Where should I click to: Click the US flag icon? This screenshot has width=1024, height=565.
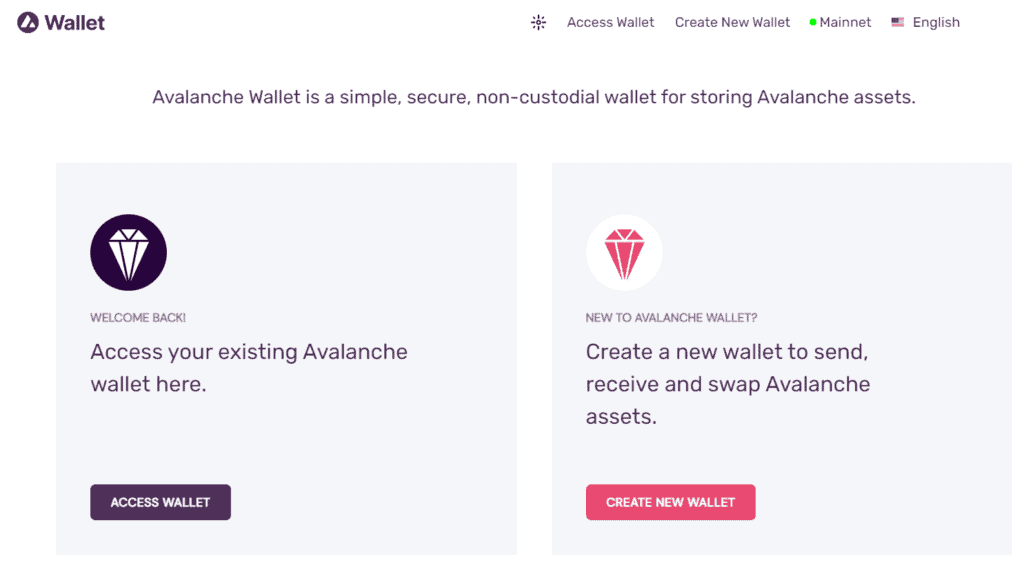[x=898, y=22]
